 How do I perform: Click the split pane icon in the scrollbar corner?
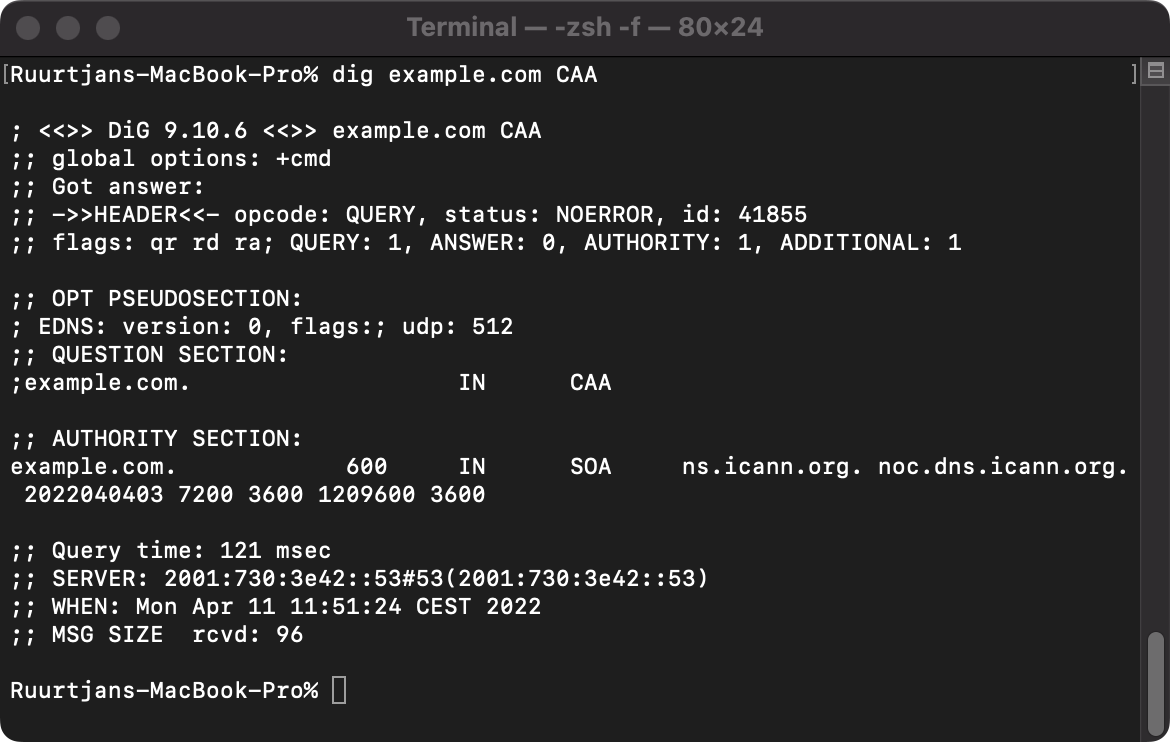click(x=1154, y=71)
